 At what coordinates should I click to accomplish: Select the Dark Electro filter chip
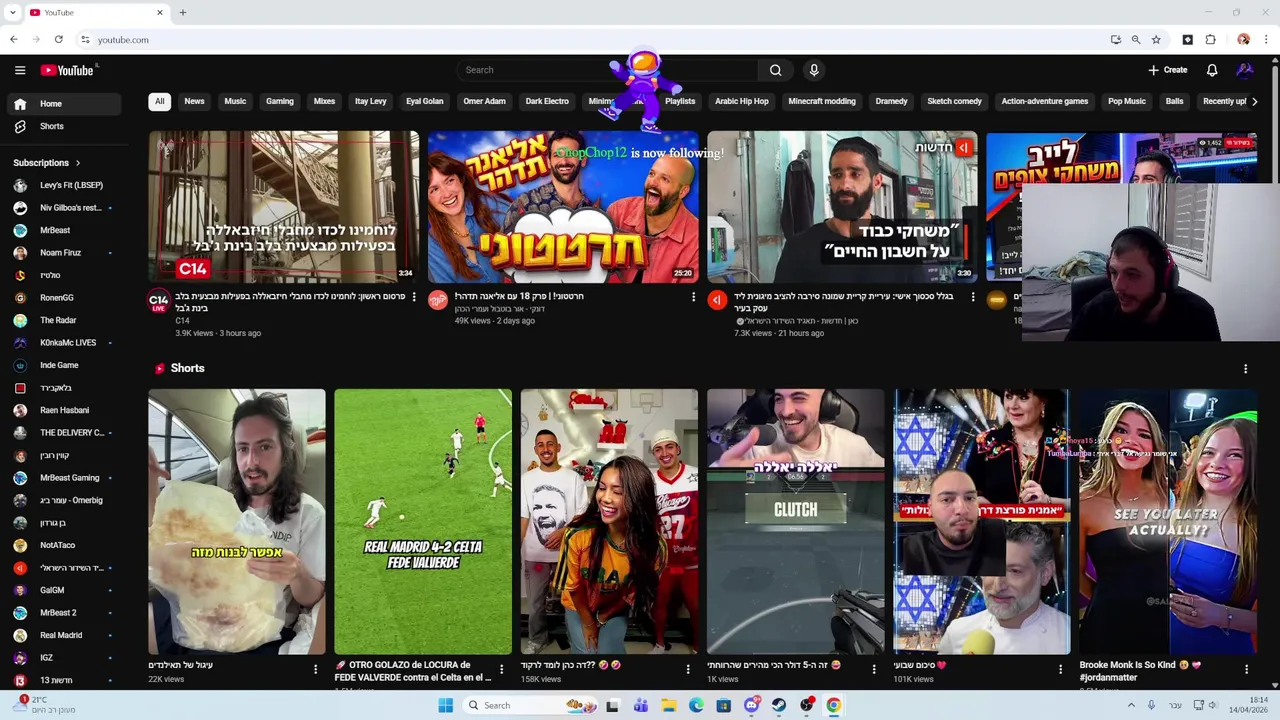547,101
